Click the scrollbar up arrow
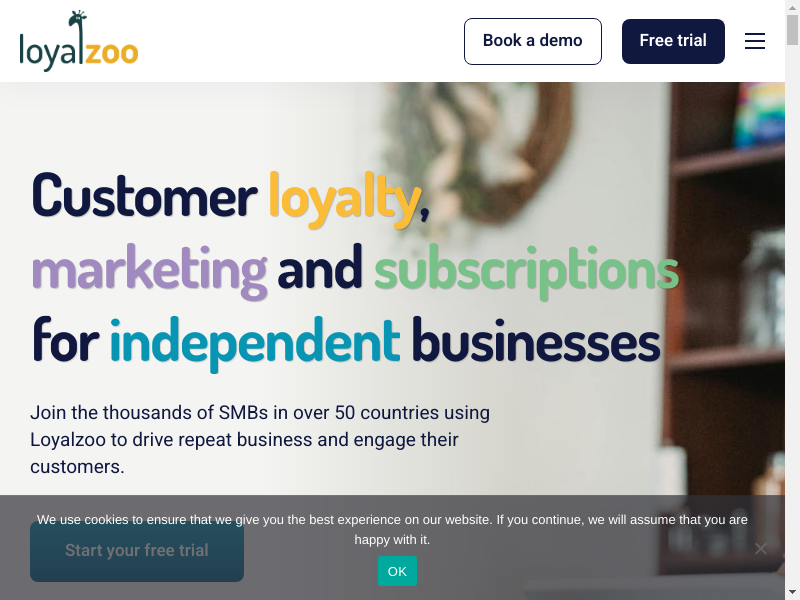Viewport: 800px width, 600px height. (792, 7)
